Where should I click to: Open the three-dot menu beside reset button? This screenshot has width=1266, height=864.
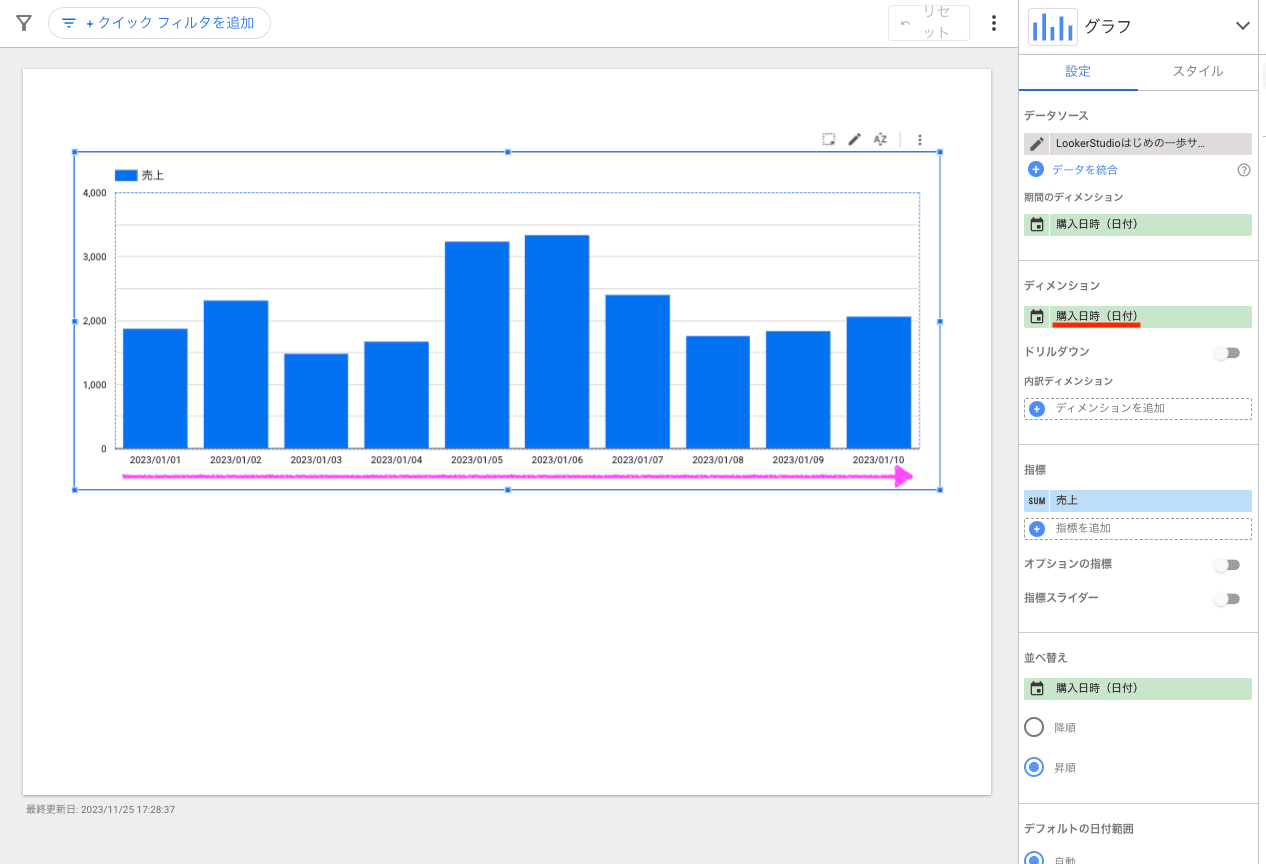993,23
